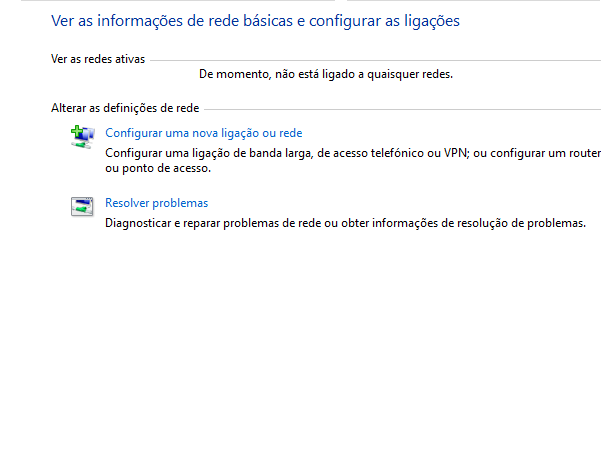Open 'Configurar uma nova ligação ou rede'
615x455 pixels.
[x=204, y=133]
